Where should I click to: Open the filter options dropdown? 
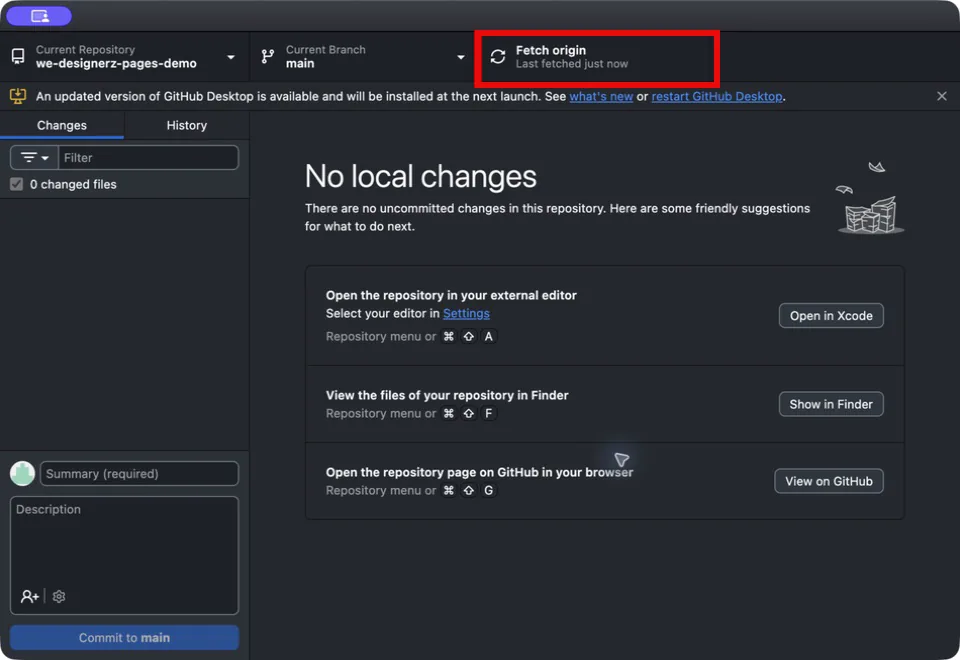point(34,158)
